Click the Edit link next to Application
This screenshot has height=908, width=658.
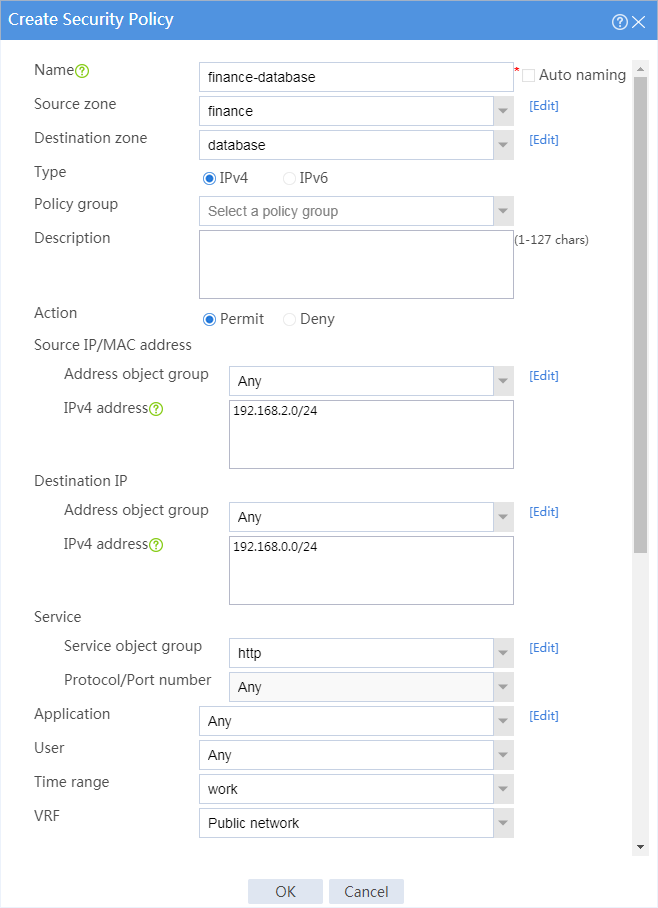pyautogui.click(x=544, y=716)
